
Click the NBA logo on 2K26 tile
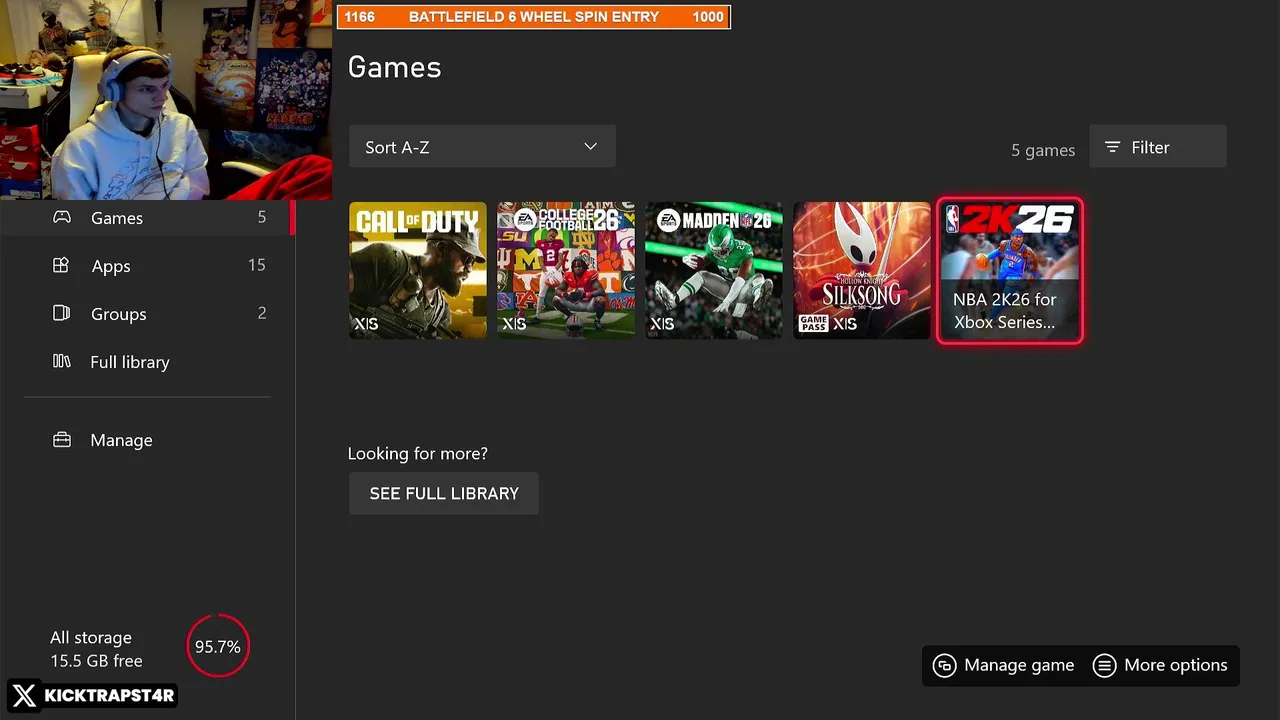(x=952, y=219)
